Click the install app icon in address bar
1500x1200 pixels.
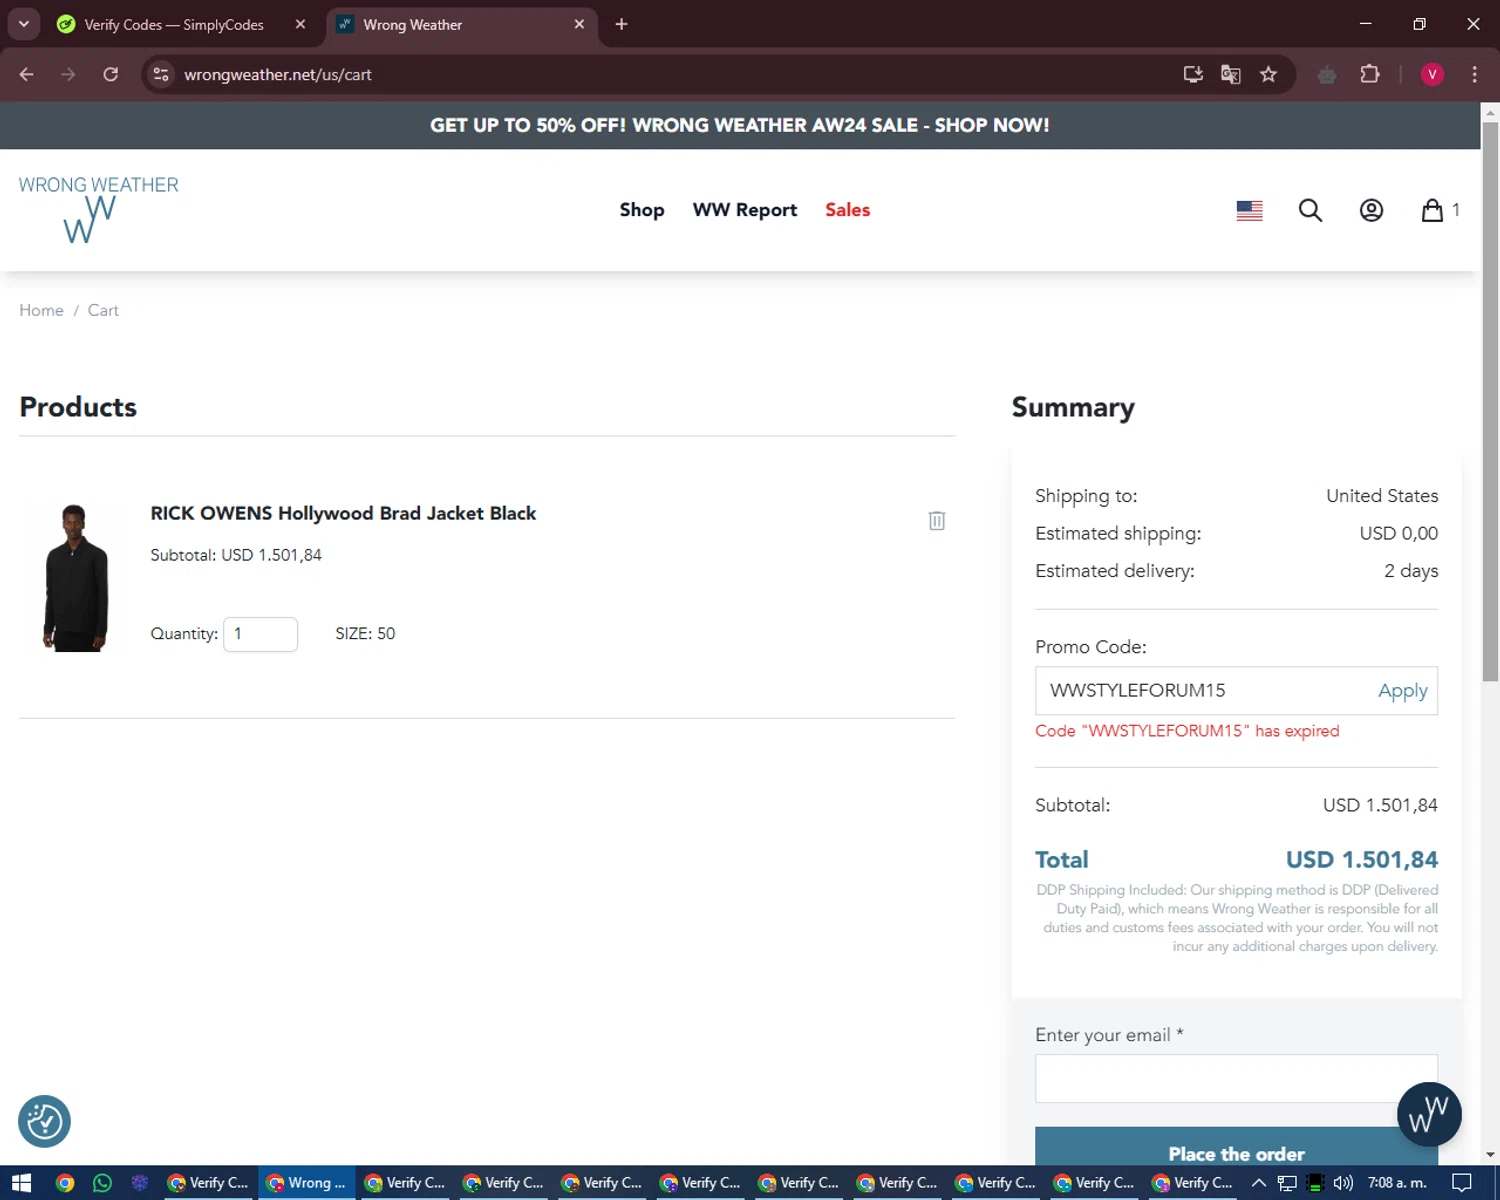coord(1193,74)
